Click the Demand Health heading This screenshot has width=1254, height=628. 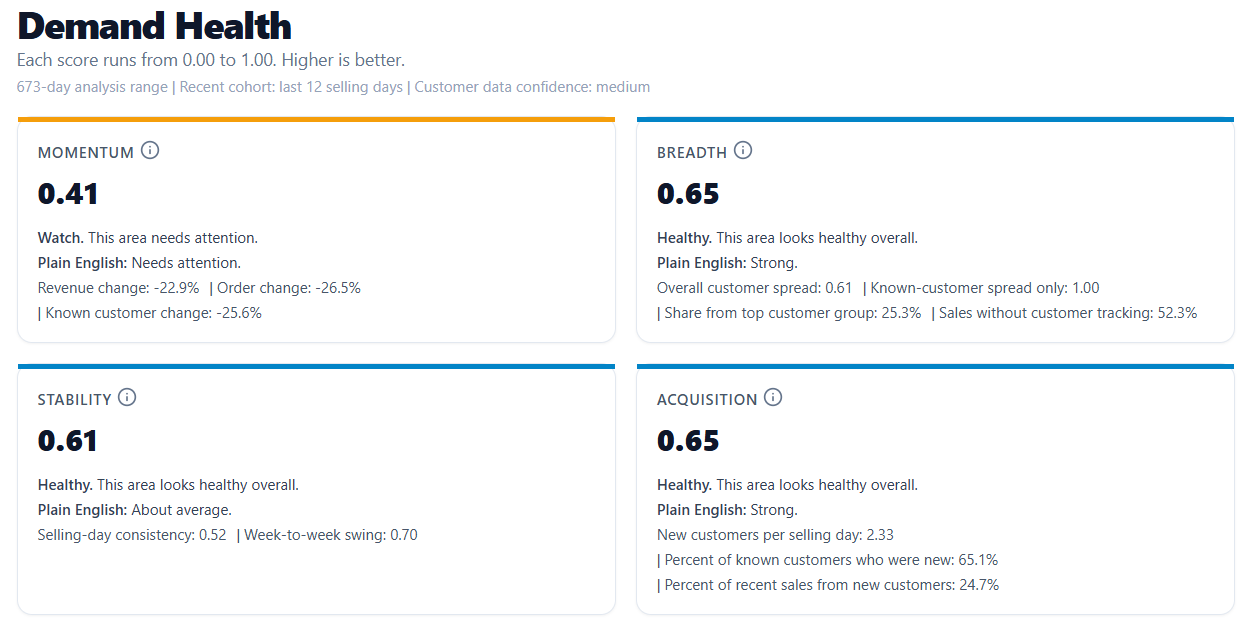tap(154, 26)
